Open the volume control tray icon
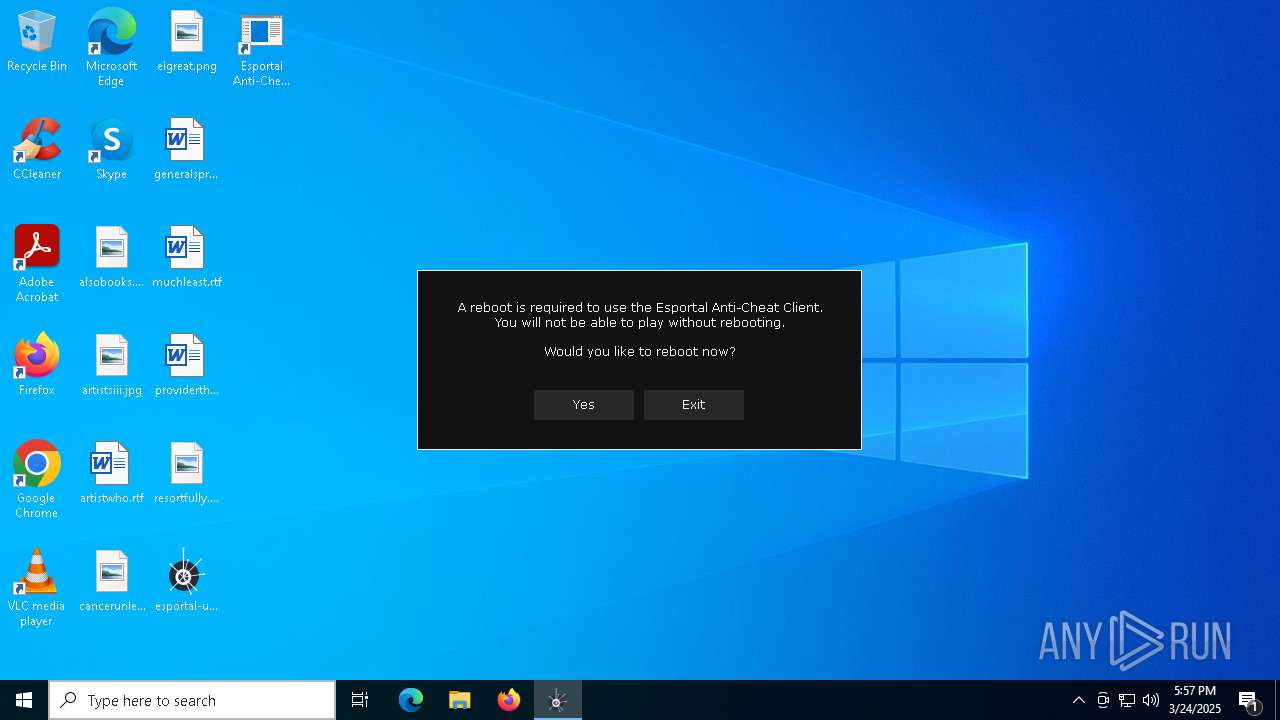The height and width of the screenshot is (720, 1280). click(1151, 700)
